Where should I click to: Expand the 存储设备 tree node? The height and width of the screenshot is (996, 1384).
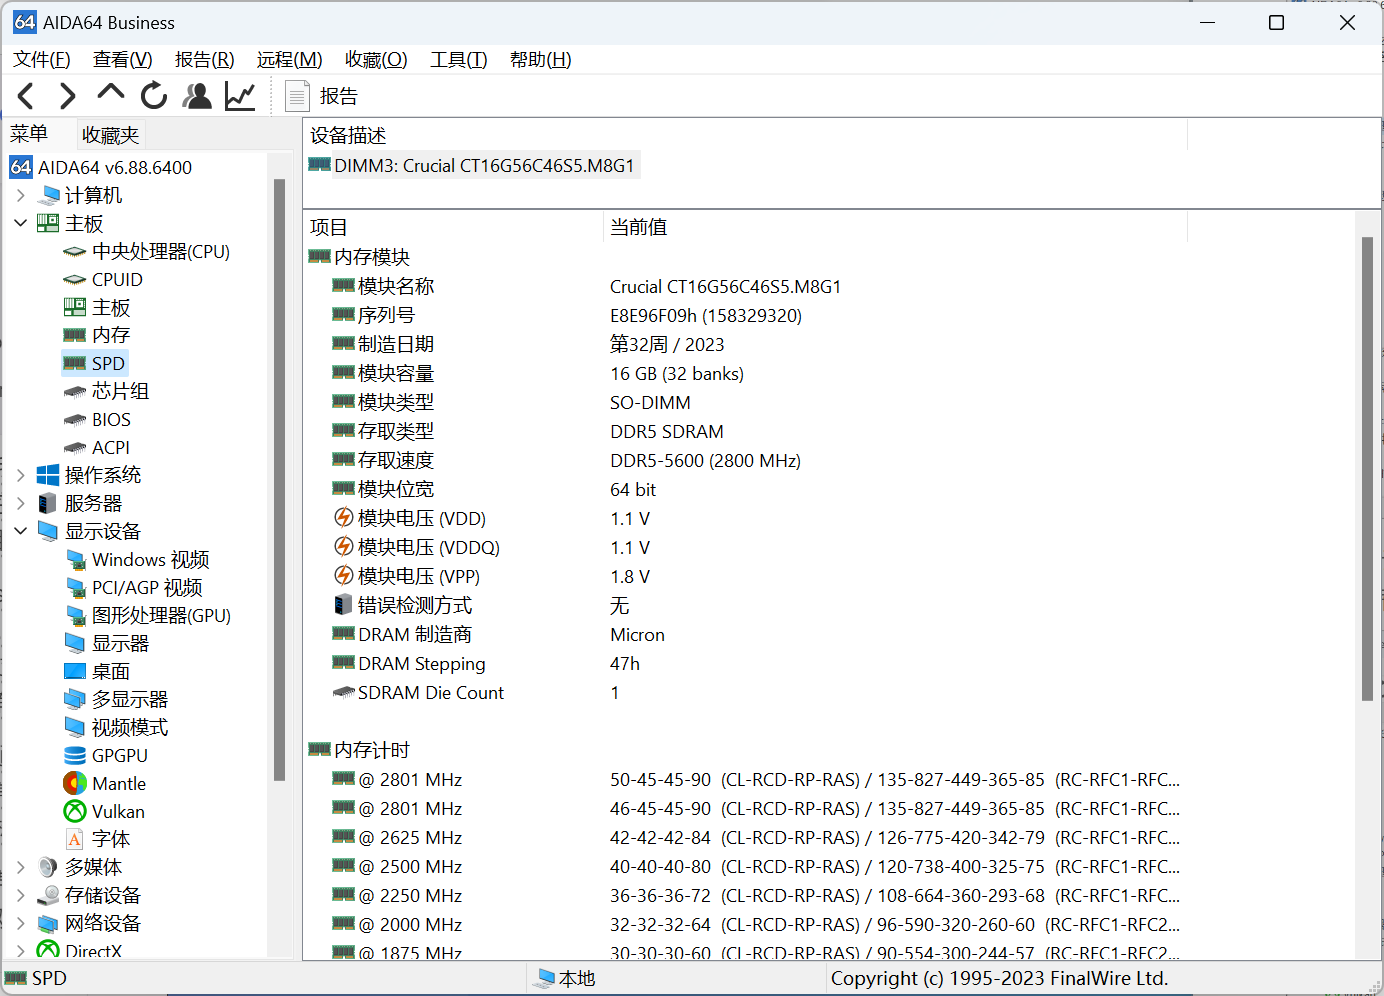point(21,895)
